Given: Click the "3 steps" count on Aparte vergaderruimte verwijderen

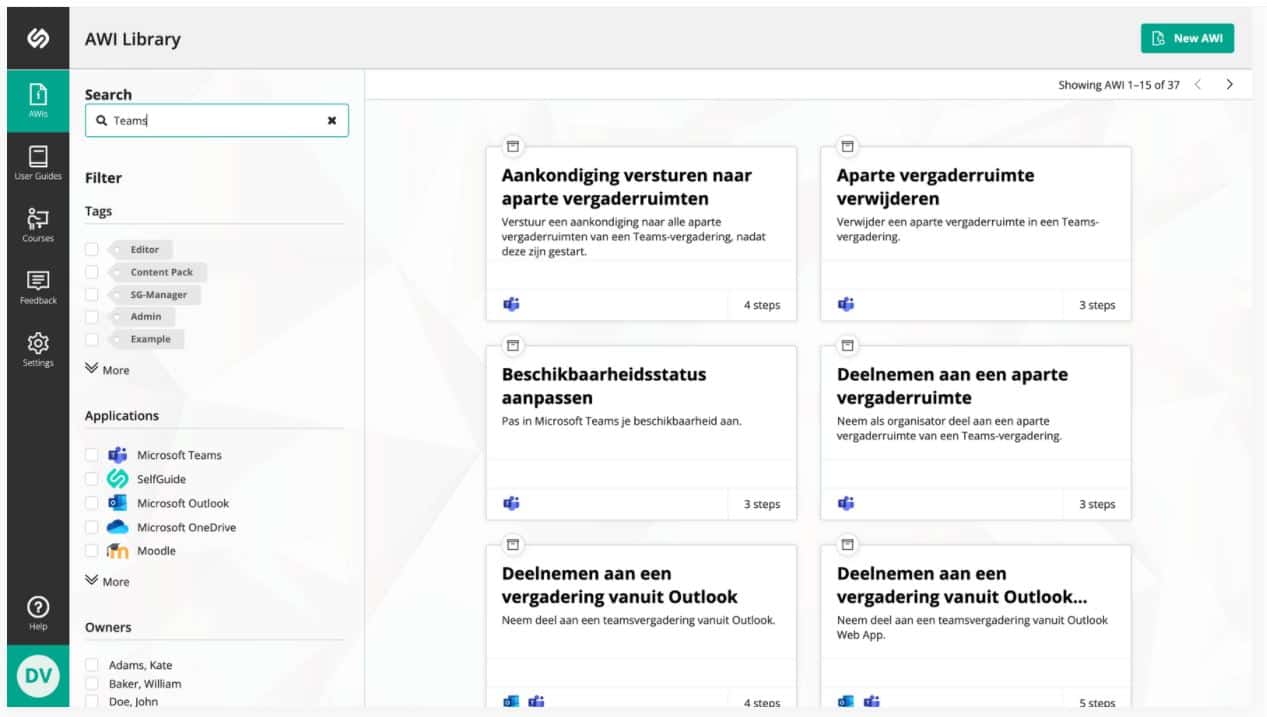Looking at the screenshot, I should [x=1097, y=305].
